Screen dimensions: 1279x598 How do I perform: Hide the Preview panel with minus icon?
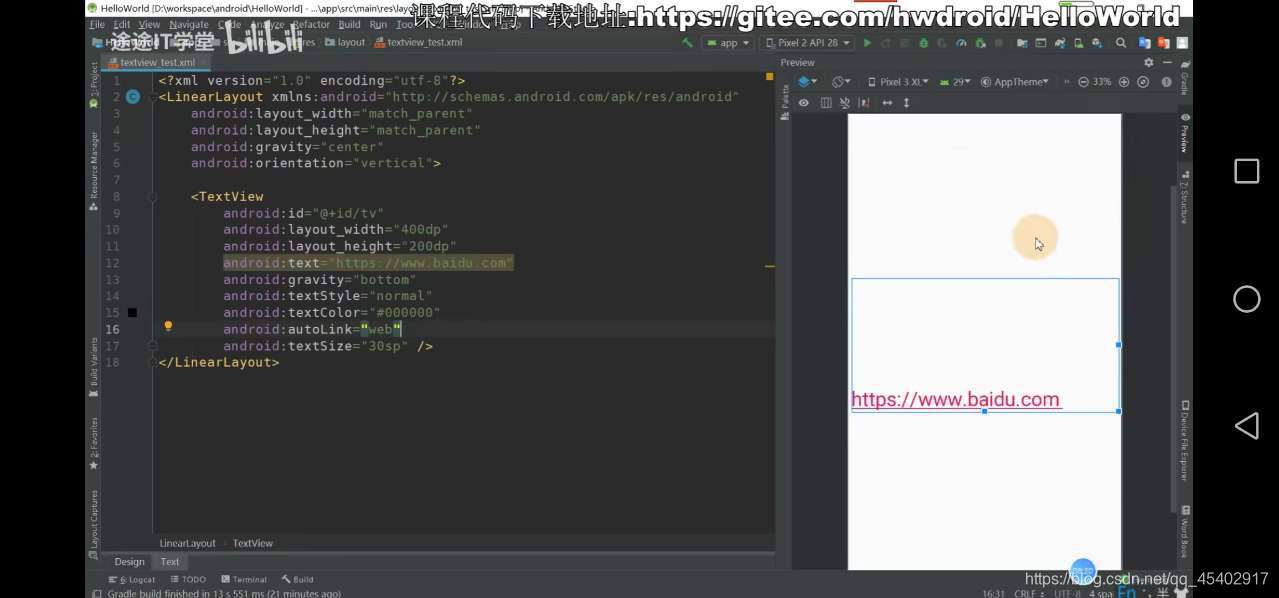pos(1166,62)
